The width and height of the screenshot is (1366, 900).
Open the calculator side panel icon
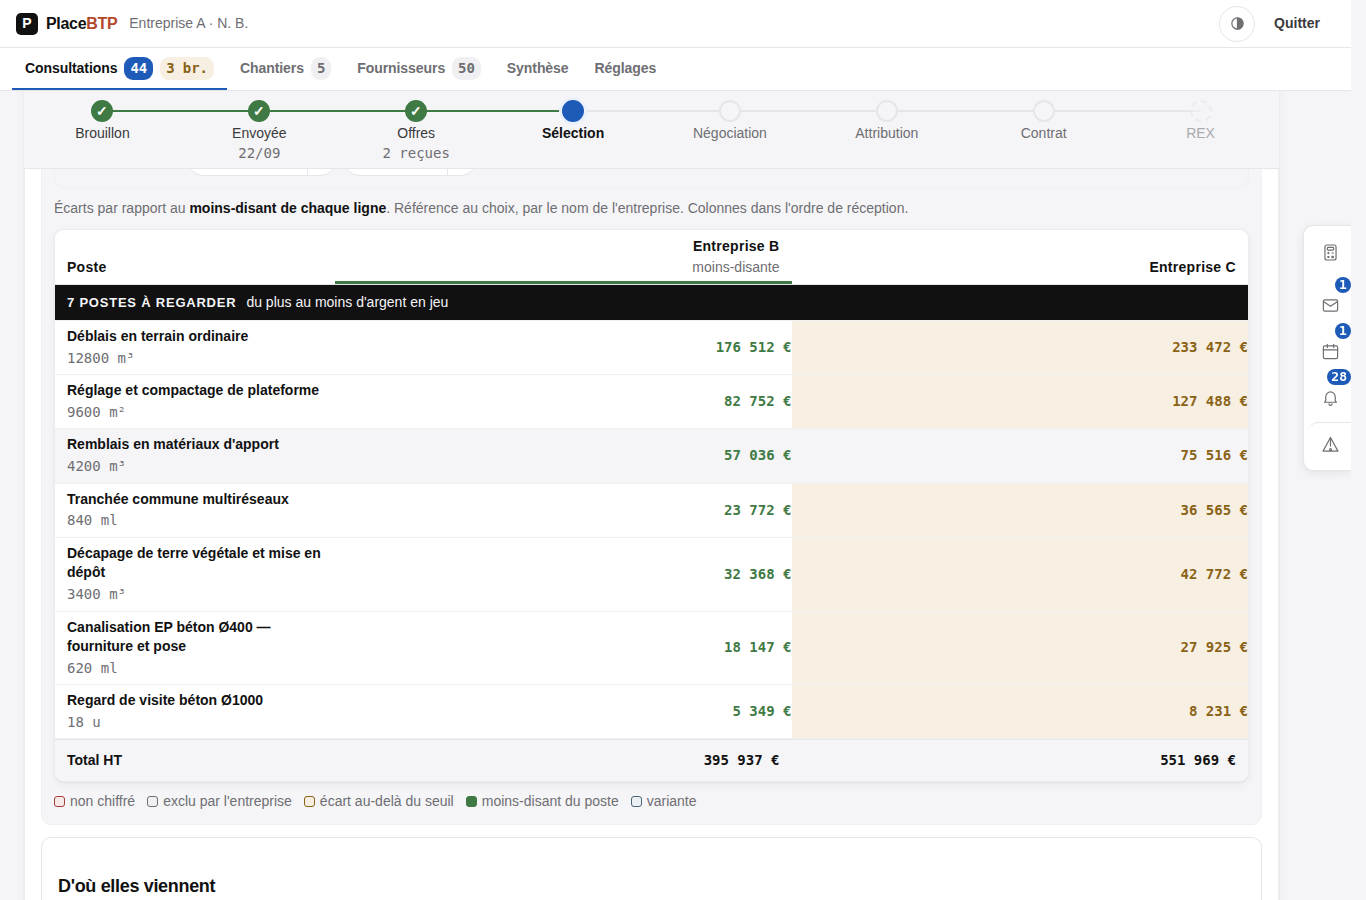coord(1330,253)
